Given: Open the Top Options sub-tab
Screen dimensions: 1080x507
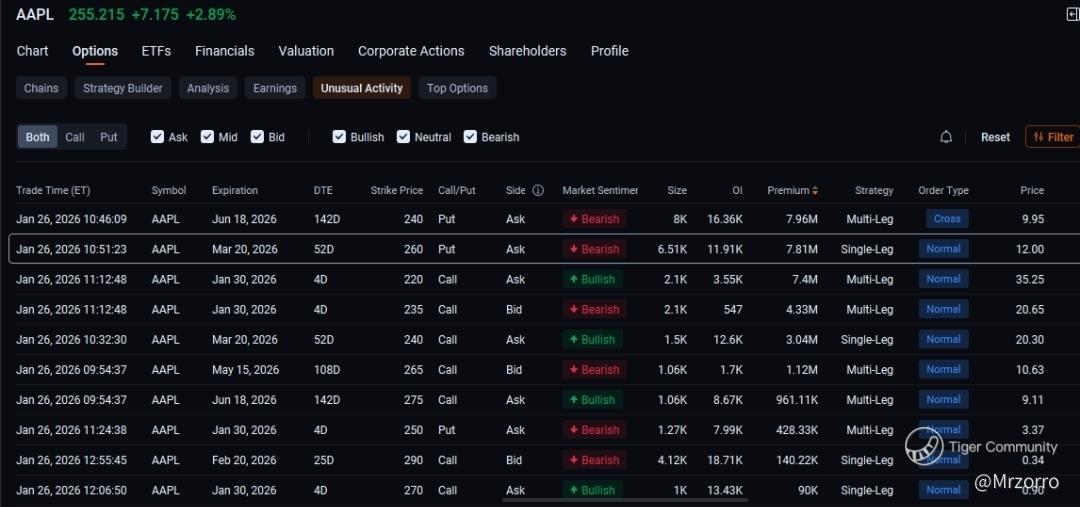Looking at the screenshot, I should [457, 88].
